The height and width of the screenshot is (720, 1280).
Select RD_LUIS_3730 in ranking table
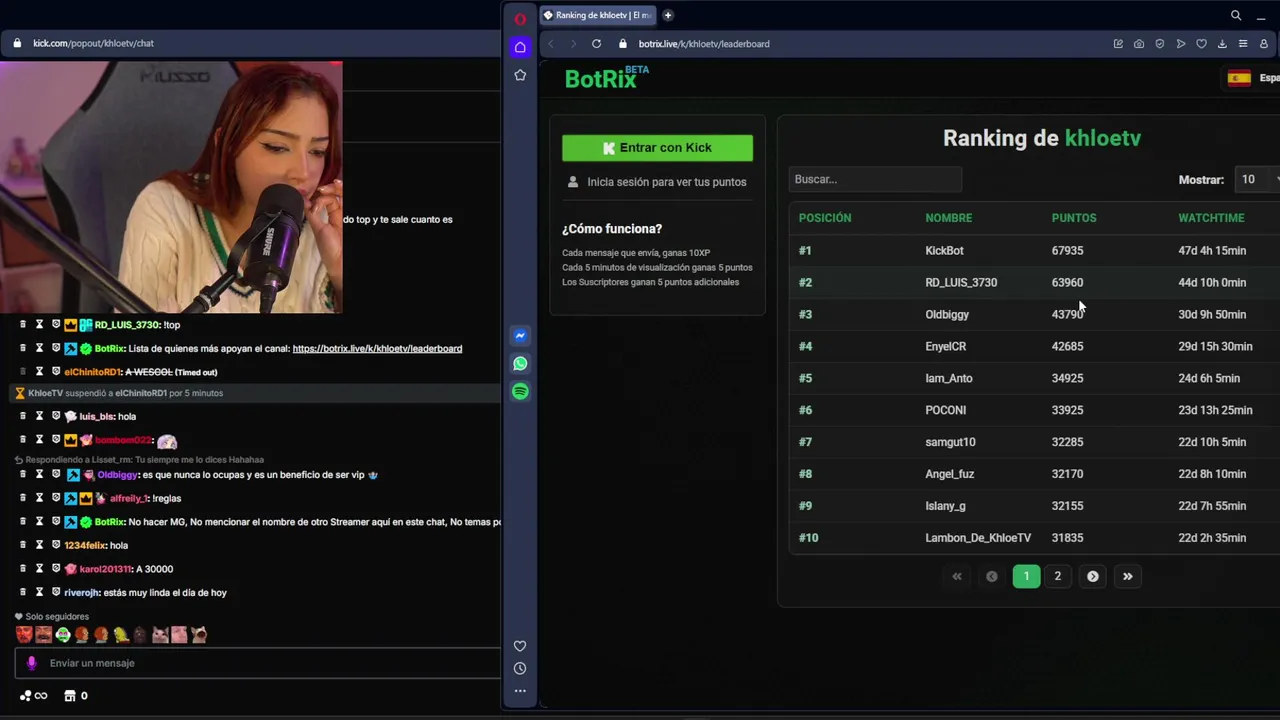(961, 283)
